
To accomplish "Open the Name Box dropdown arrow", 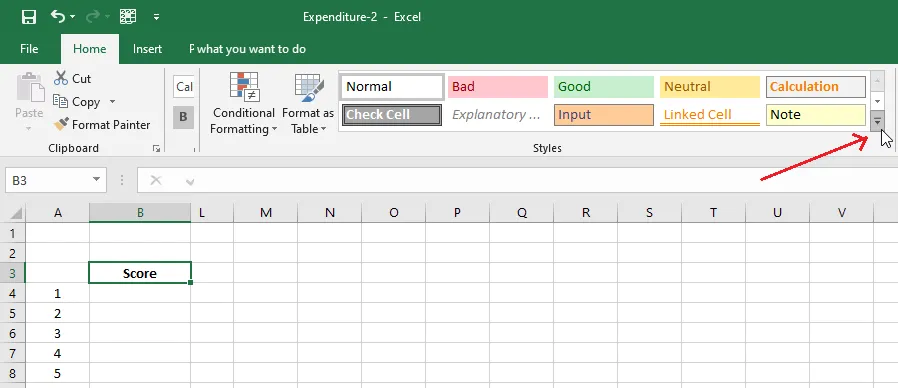I will (x=97, y=181).
